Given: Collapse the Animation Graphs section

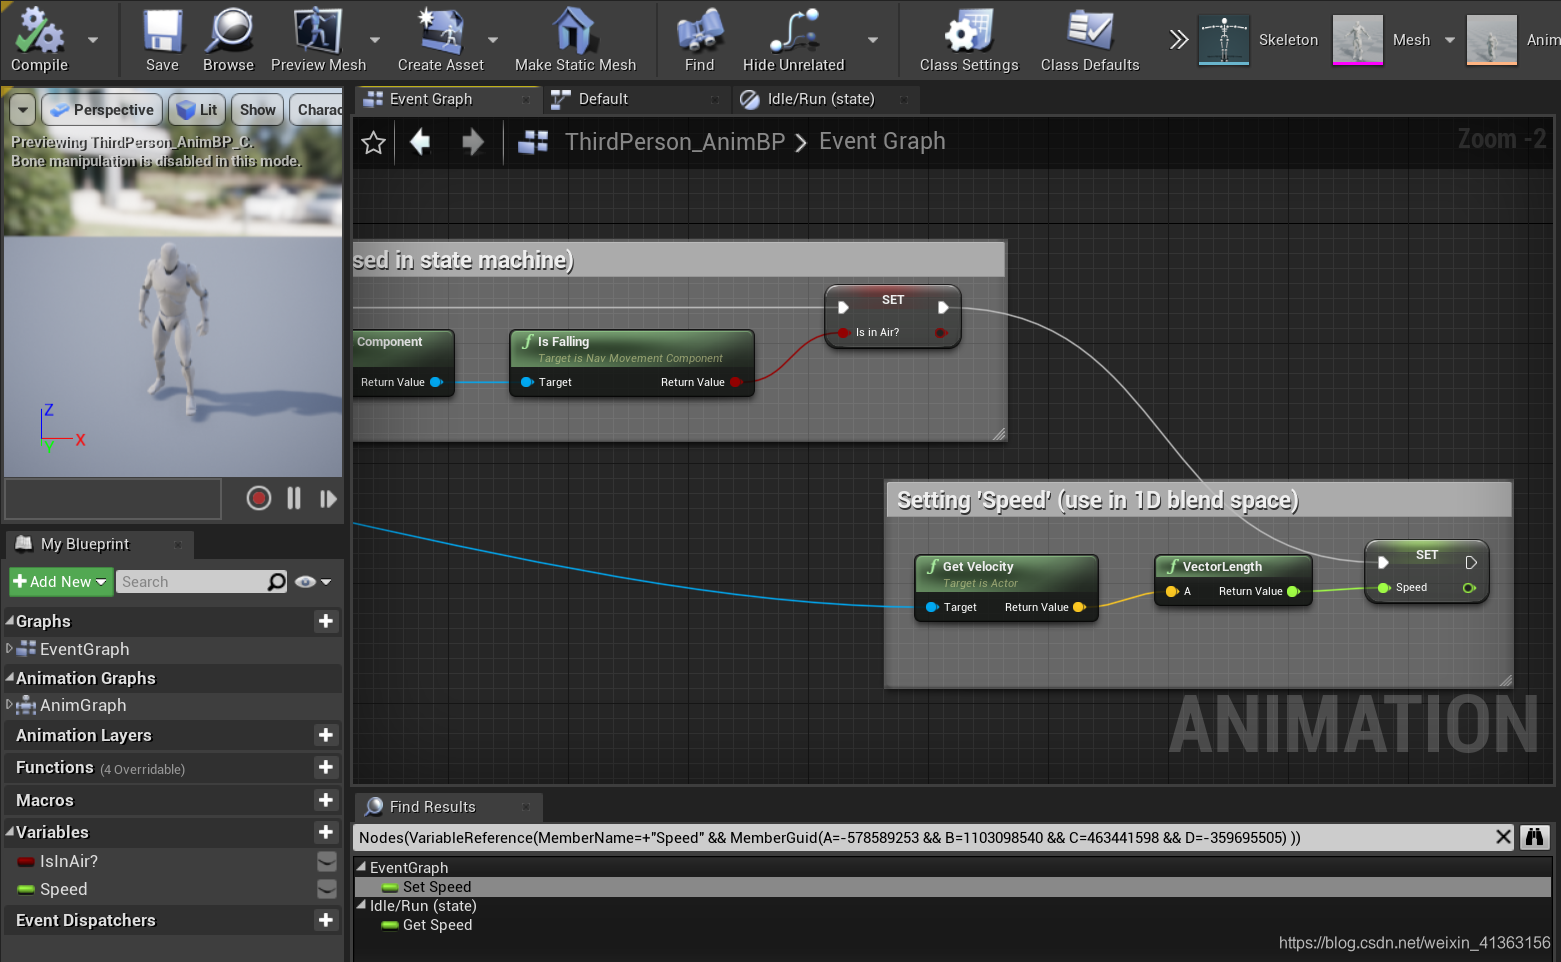Looking at the screenshot, I should coord(10,678).
